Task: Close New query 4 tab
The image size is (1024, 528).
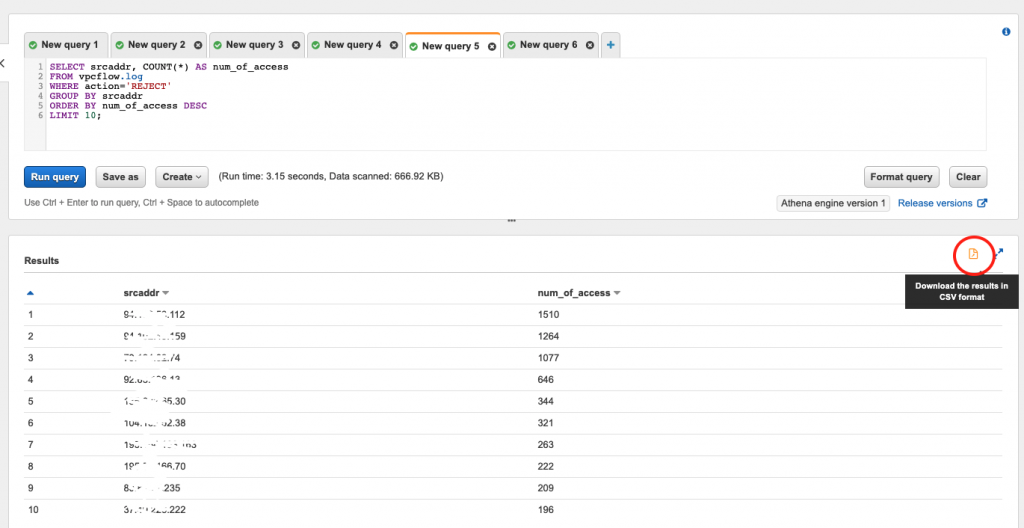Action: tap(394, 45)
